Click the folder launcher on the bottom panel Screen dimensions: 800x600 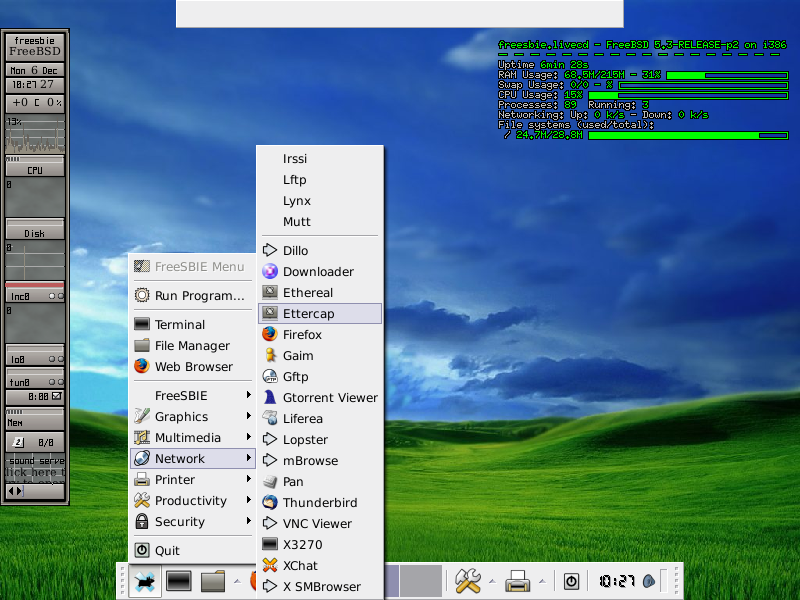(213, 581)
